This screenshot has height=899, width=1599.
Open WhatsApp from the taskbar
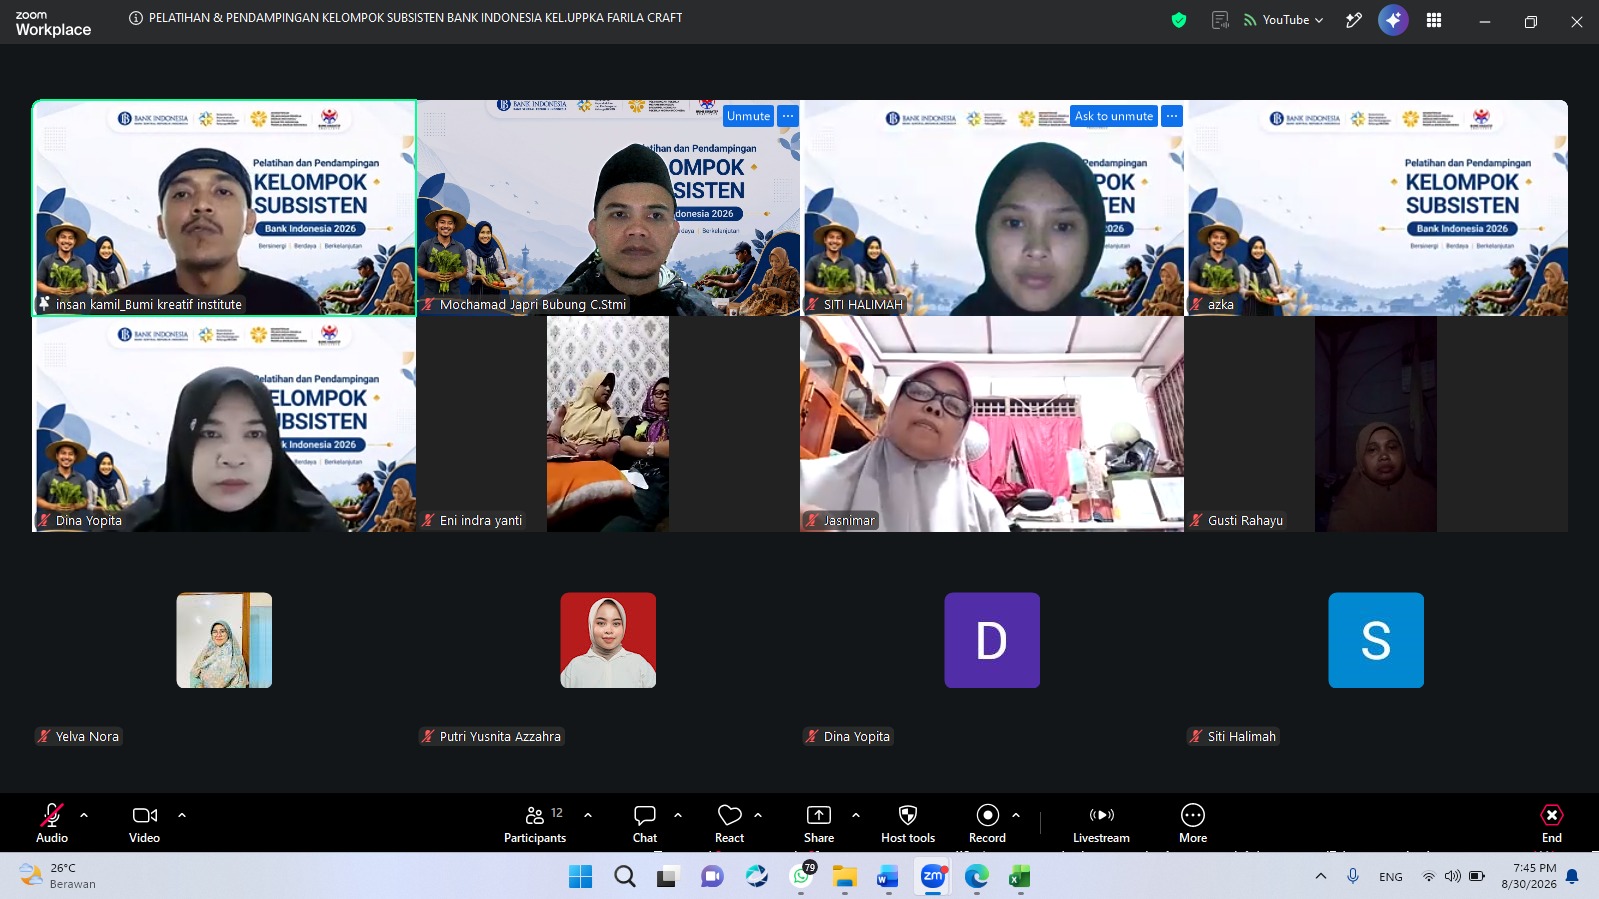[x=801, y=877]
